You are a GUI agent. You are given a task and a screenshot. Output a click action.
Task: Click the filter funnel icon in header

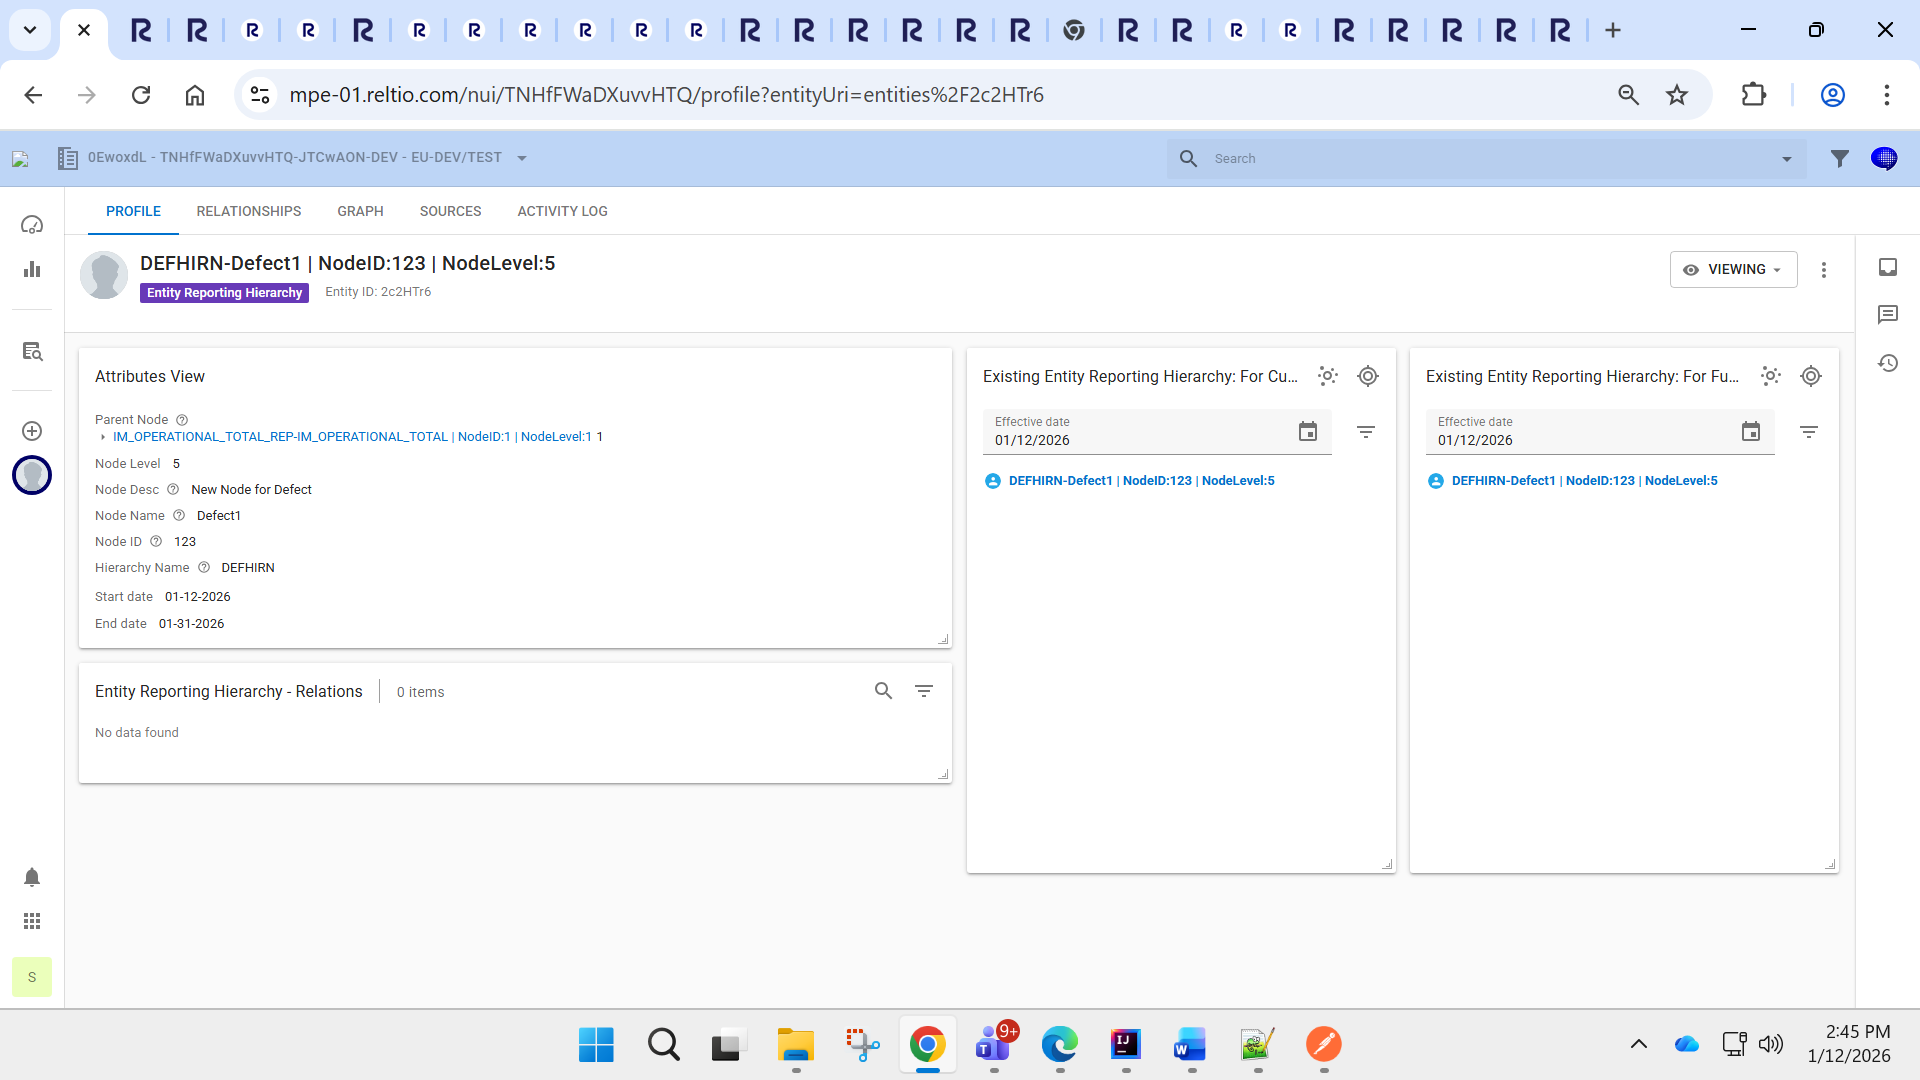1840,158
